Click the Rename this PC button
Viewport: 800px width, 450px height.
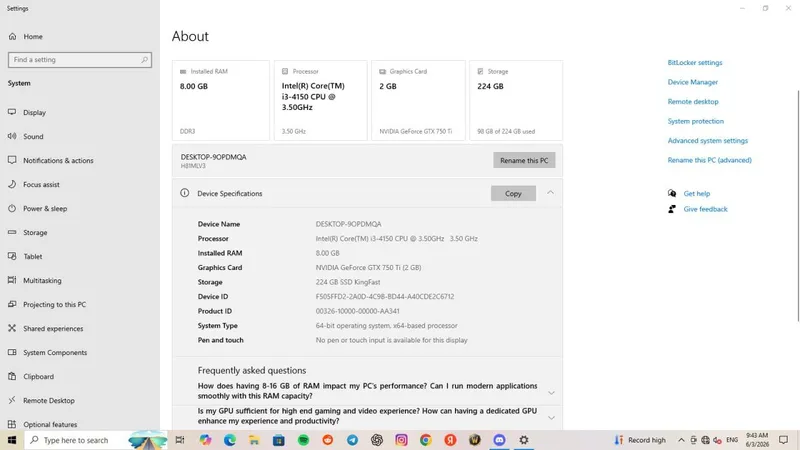[x=524, y=160]
